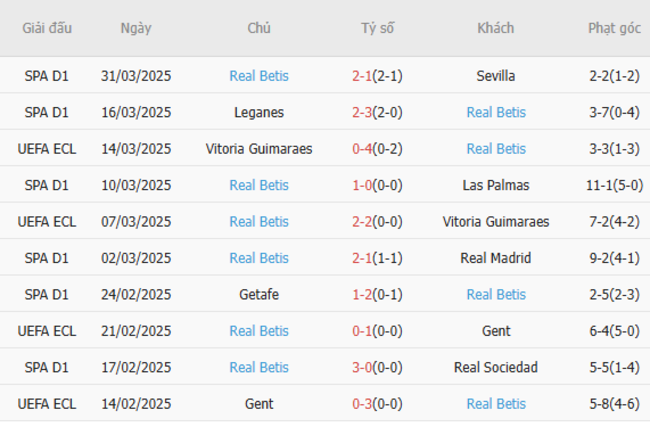Screen dimensions: 650x427
Task: Open Real Betis link in the Real Madrid row
Action: (259, 258)
